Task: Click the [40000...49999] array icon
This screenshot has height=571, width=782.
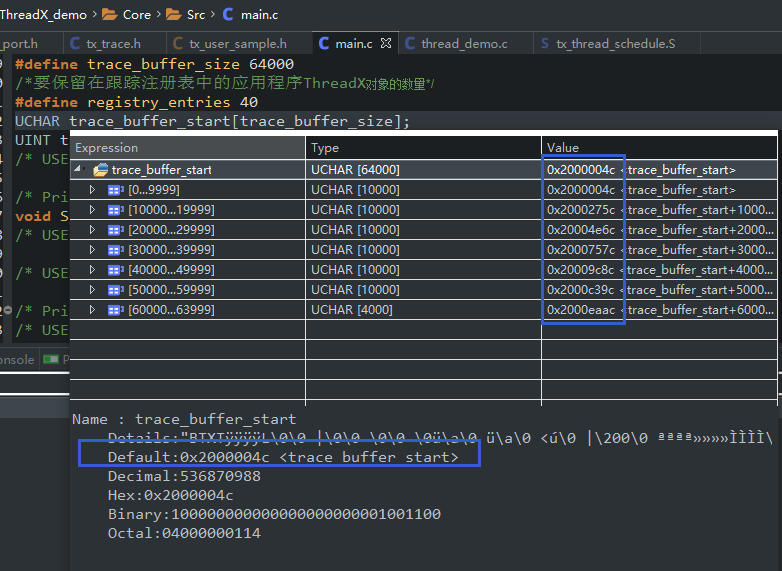Action: pos(116,270)
